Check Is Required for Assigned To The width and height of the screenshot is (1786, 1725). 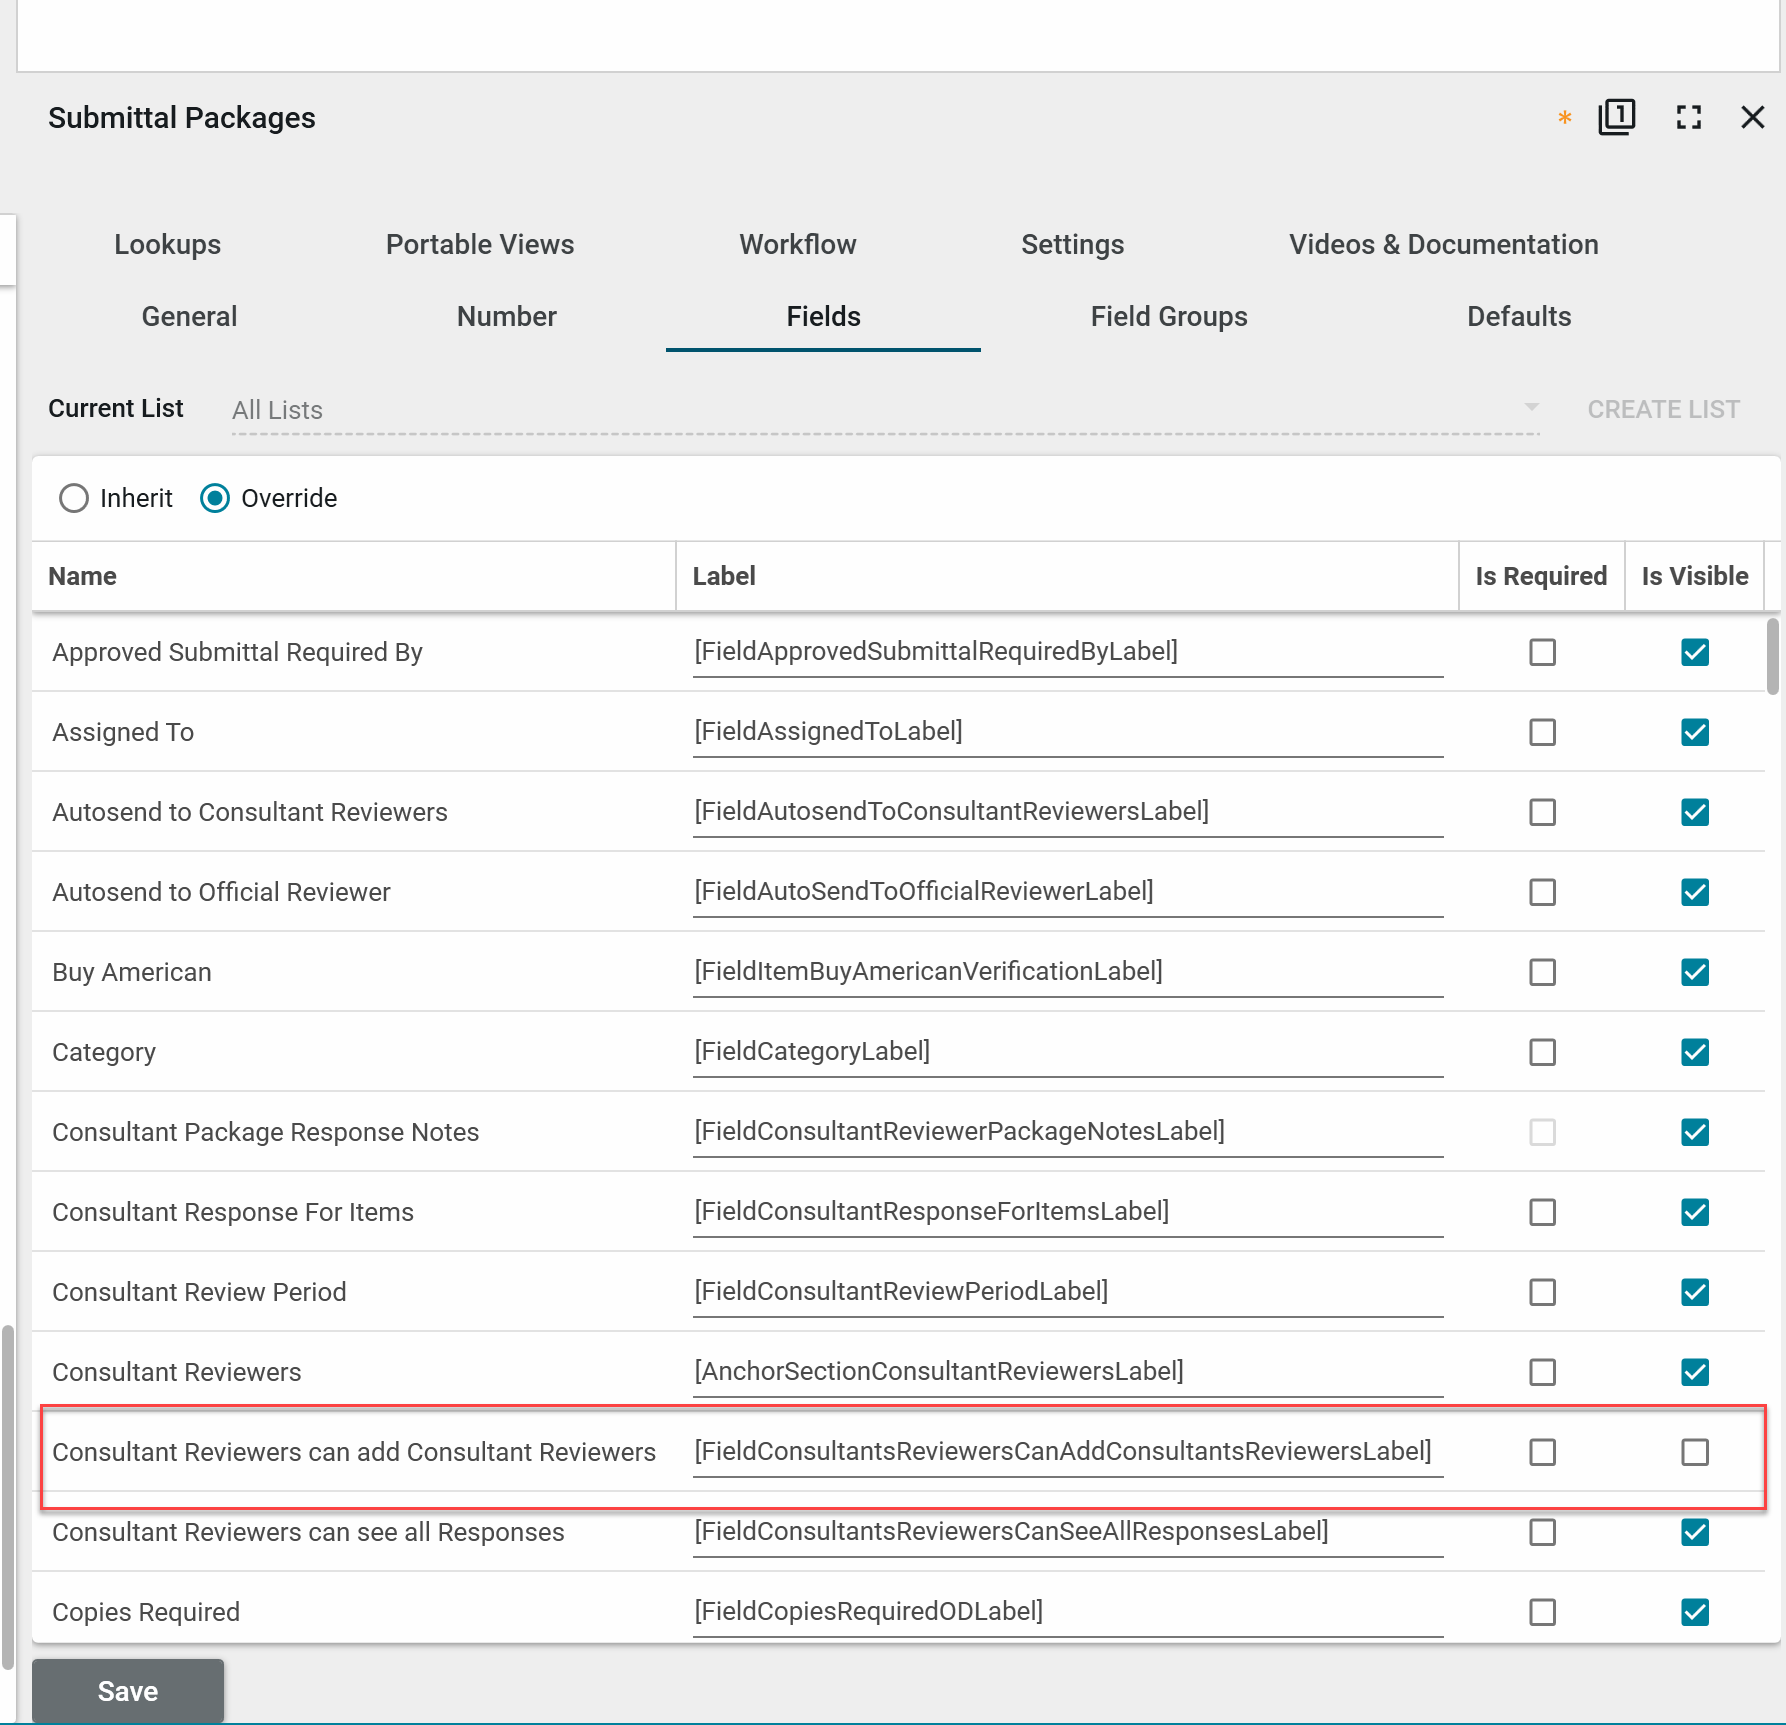pos(1542,732)
